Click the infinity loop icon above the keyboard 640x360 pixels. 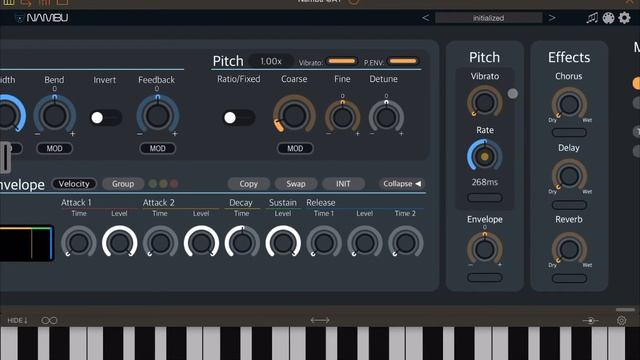(49, 320)
